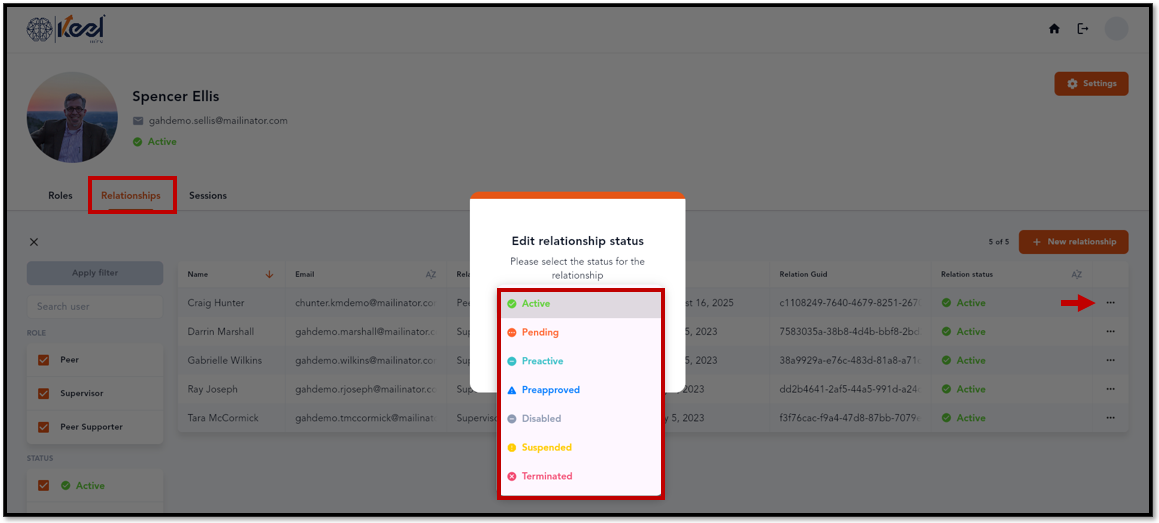Toggle the Supervisor role checkbox
The height and width of the screenshot is (523, 1159).
tap(44, 393)
